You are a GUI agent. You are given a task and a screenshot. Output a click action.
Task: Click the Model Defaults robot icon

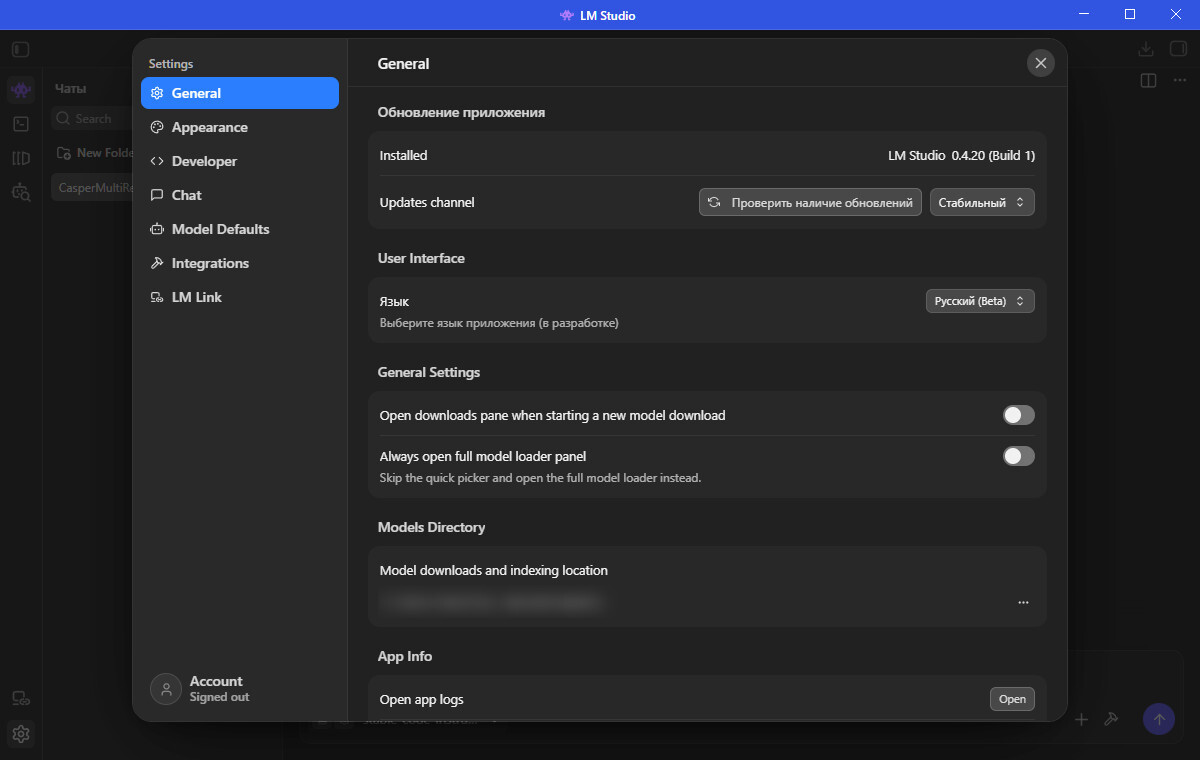pos(157,229)
